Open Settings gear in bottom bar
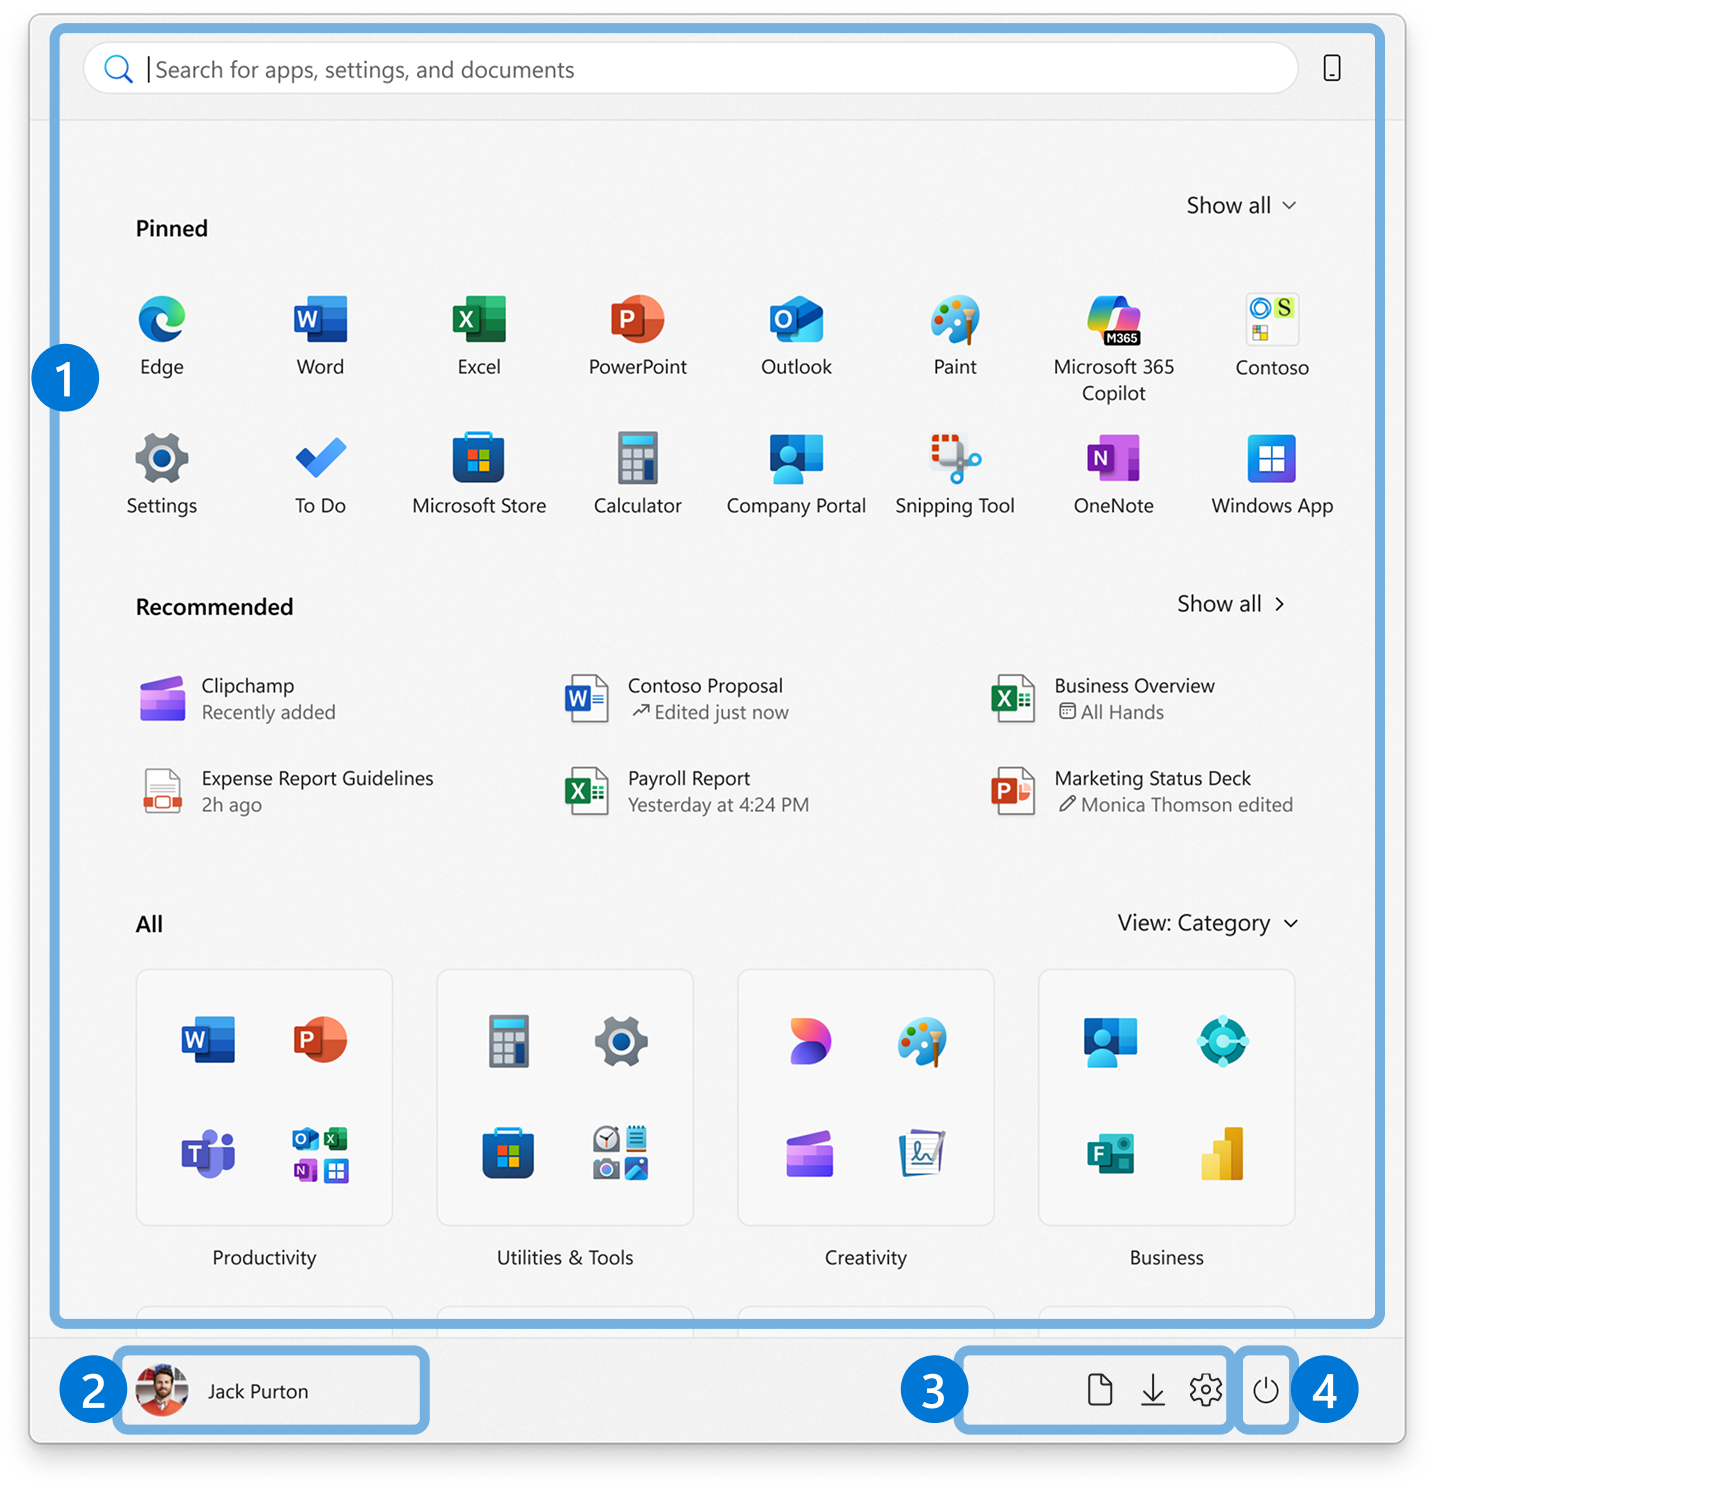This screenshot has height=1488, width=1728. click(1206, 1390)
